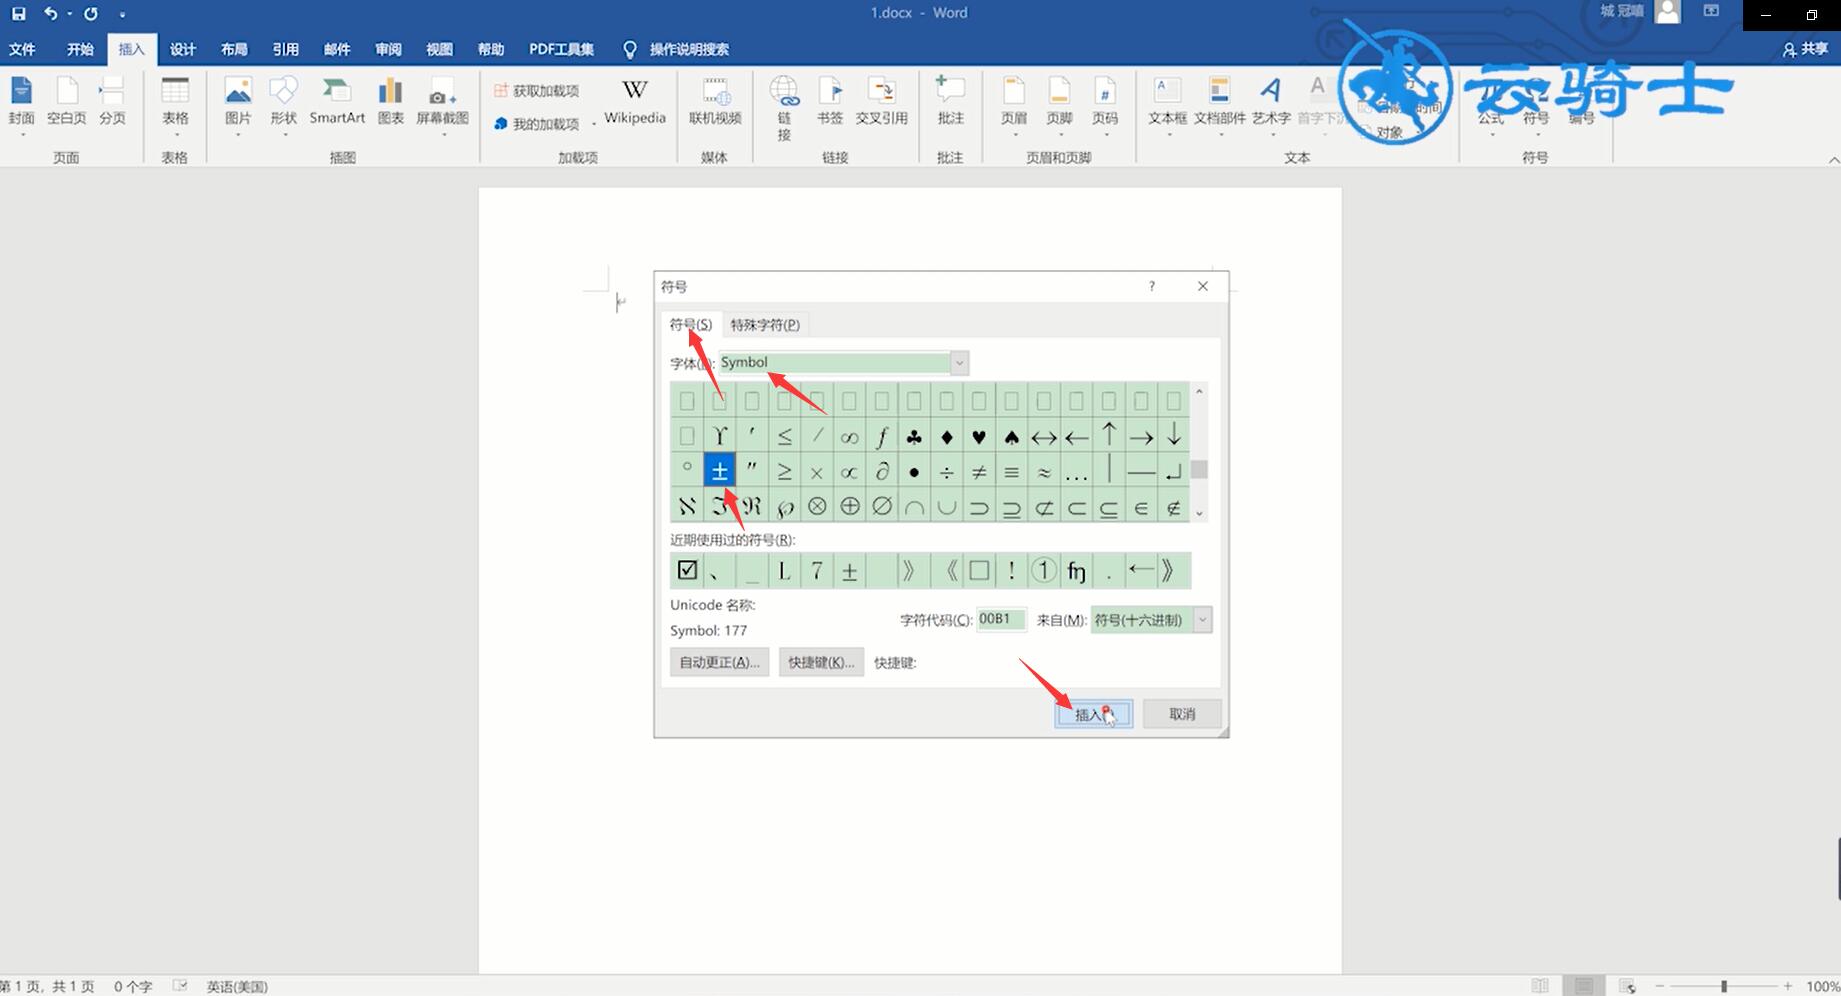Insert 艺术字 WordArt
The width and height of the screenshot is (1841, 996).
click(1271, 105)
